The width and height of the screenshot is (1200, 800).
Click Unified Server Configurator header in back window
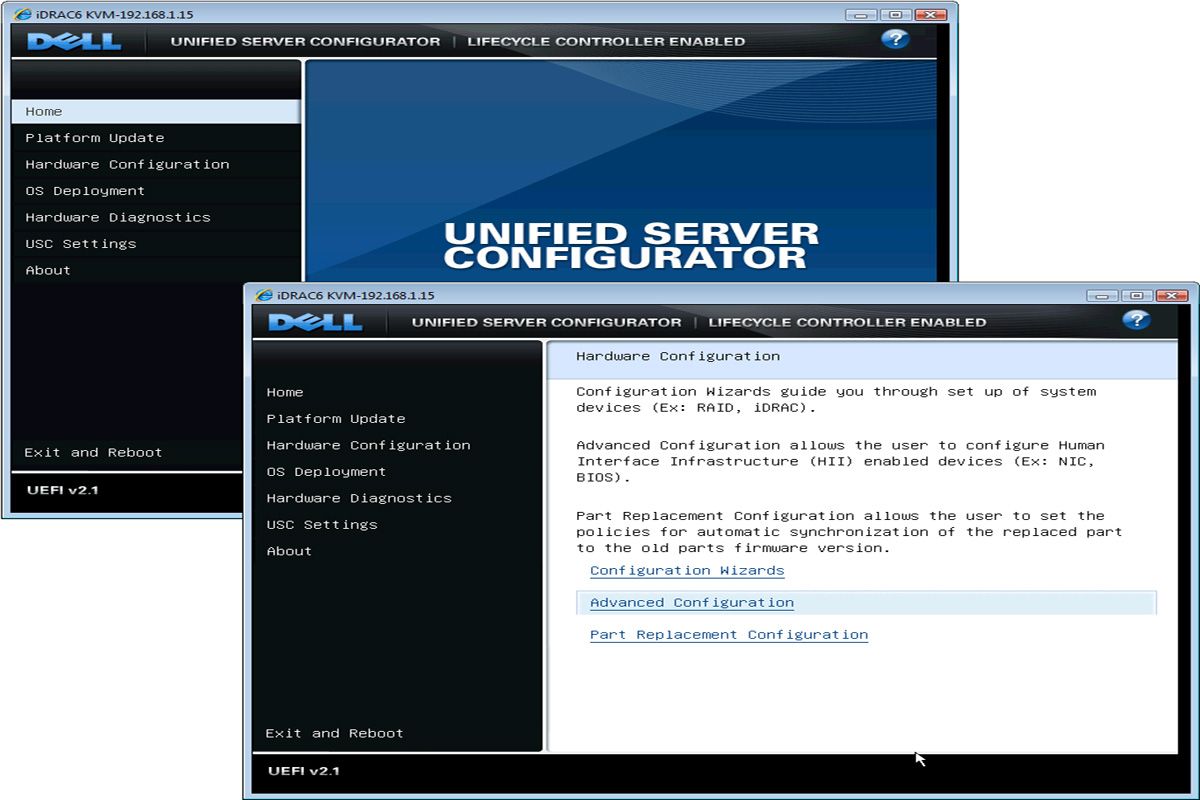[305, 41]
